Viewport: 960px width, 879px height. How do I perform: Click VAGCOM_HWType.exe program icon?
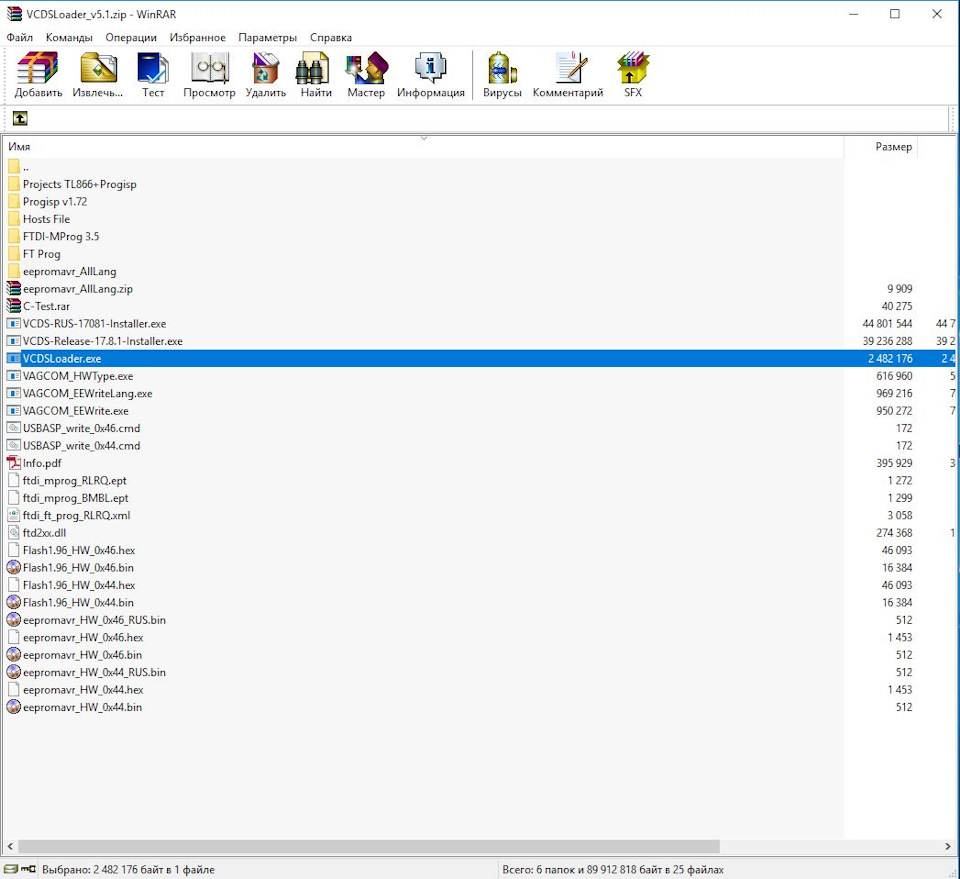point(13,376)
